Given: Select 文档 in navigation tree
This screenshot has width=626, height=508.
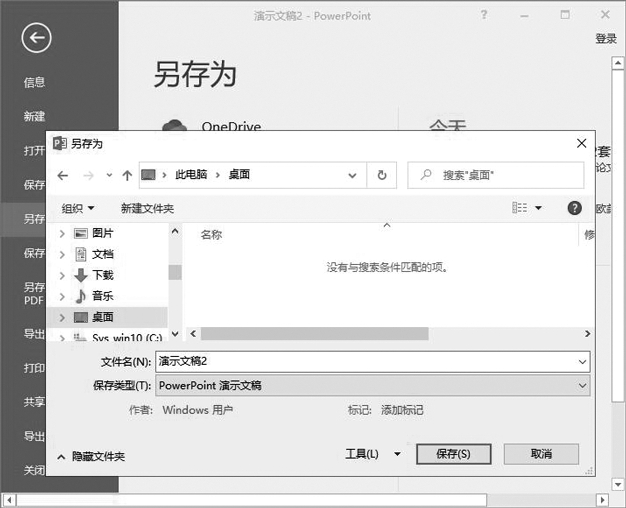Looking at the screenshot, I should [103, 254].
